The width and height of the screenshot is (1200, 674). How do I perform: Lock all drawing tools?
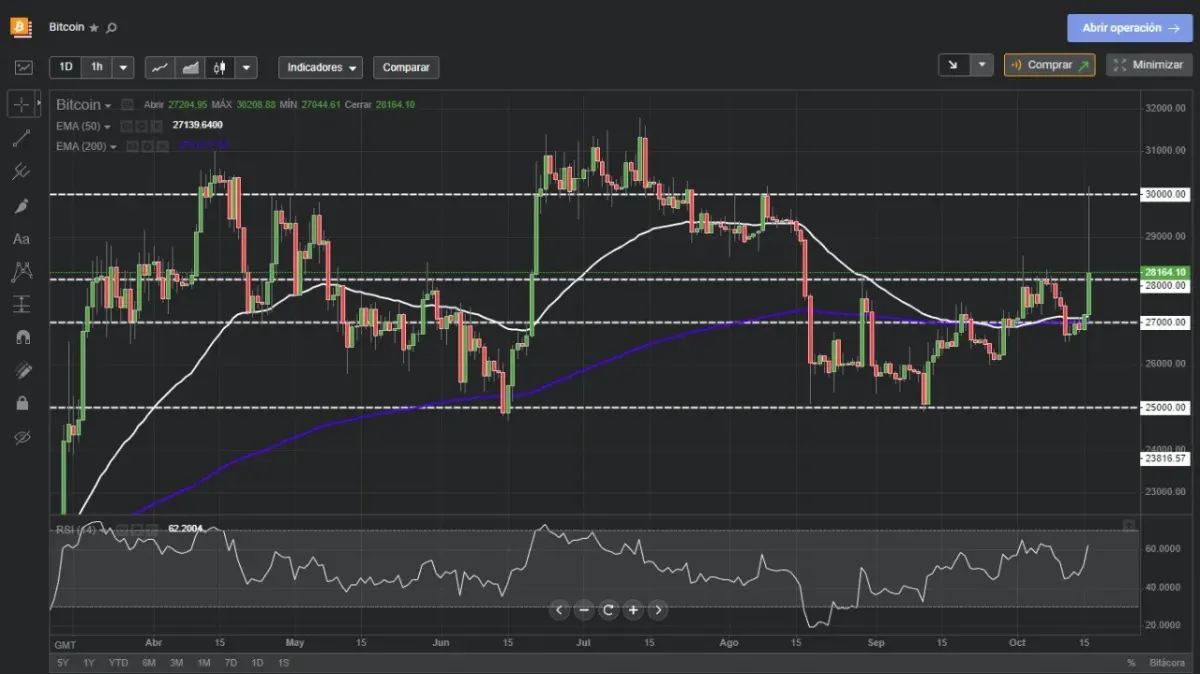[22, 403]
